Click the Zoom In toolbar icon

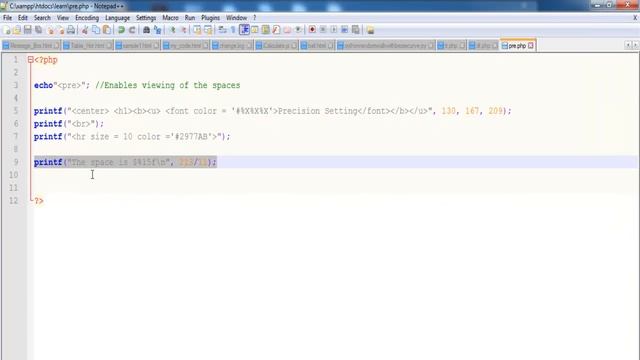pyautogui.click(x=172, y=30)
